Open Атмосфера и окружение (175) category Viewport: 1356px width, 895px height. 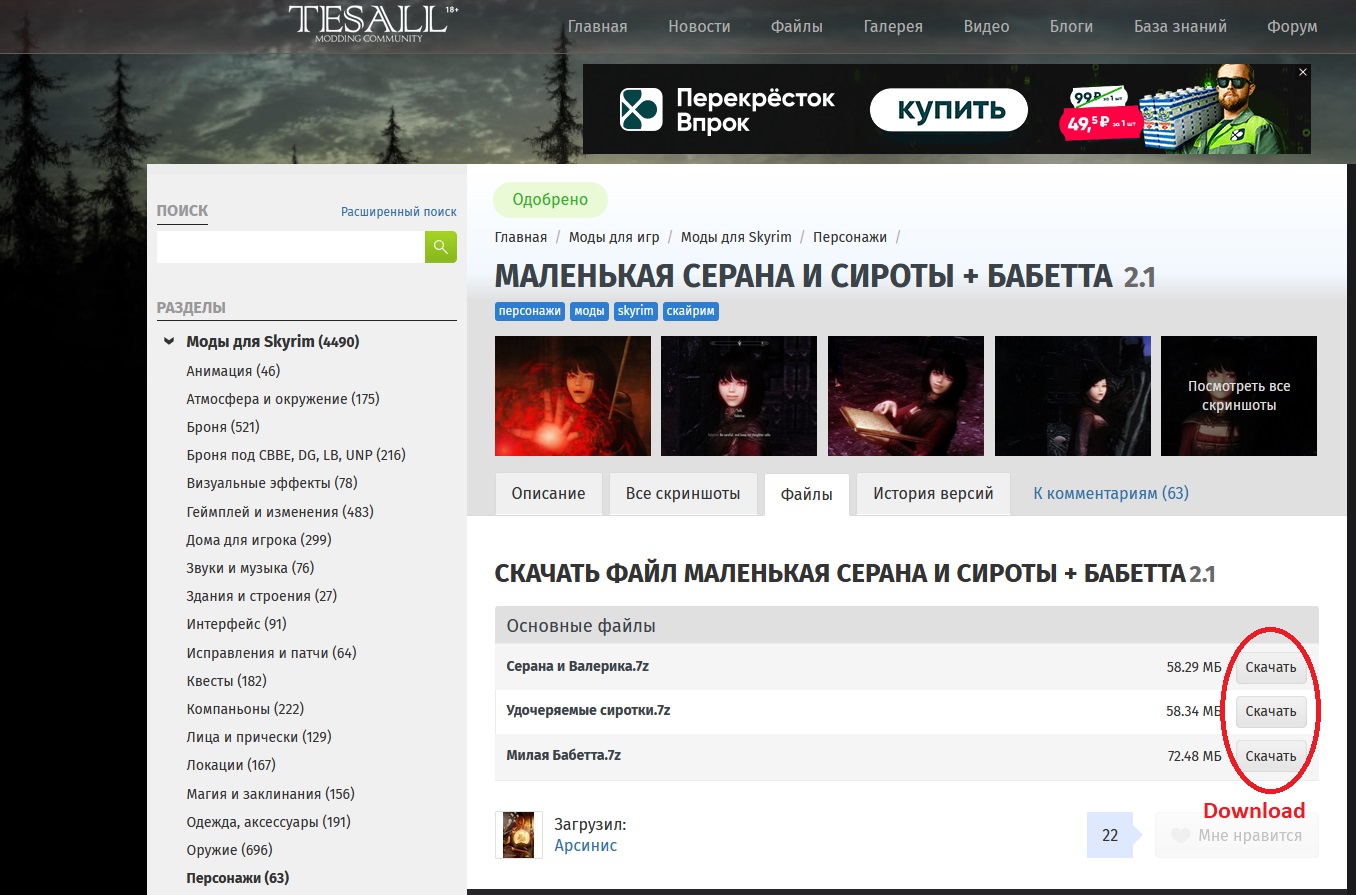(283, 399)
